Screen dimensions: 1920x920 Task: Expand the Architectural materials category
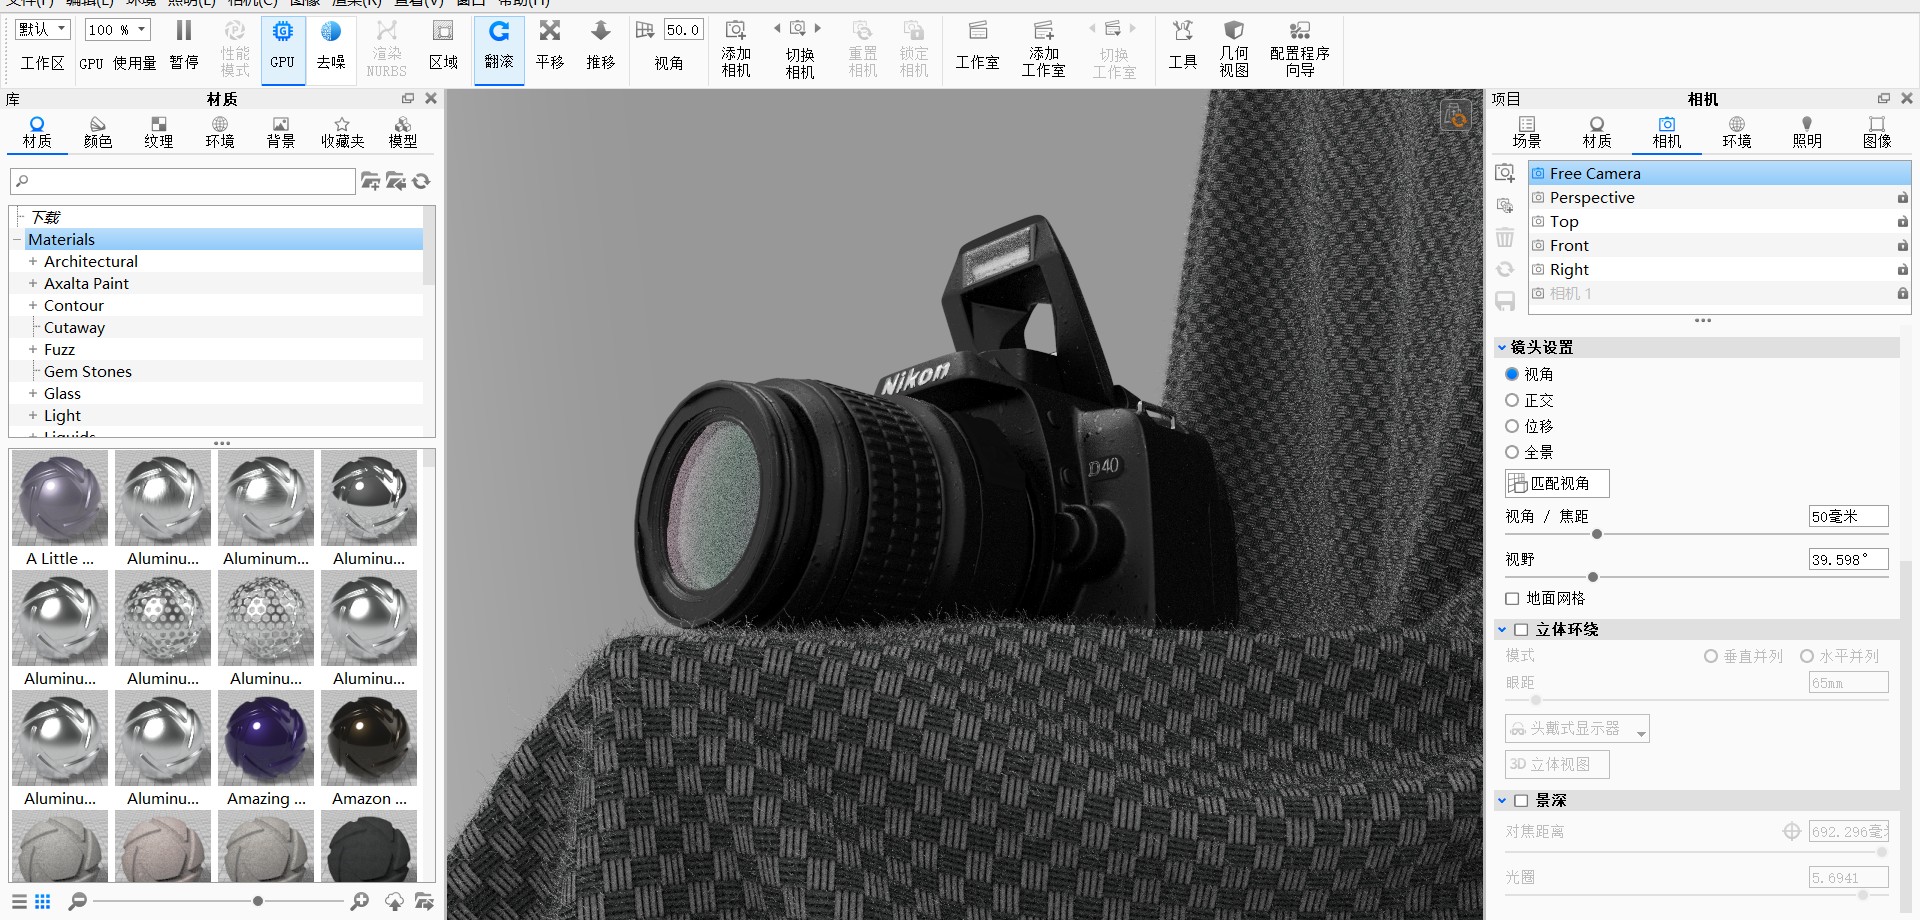tap(31, 261)
